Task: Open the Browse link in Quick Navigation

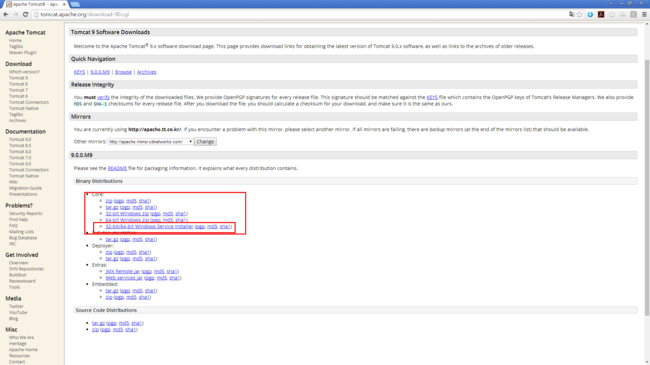Action: click(x=123, y=72)
